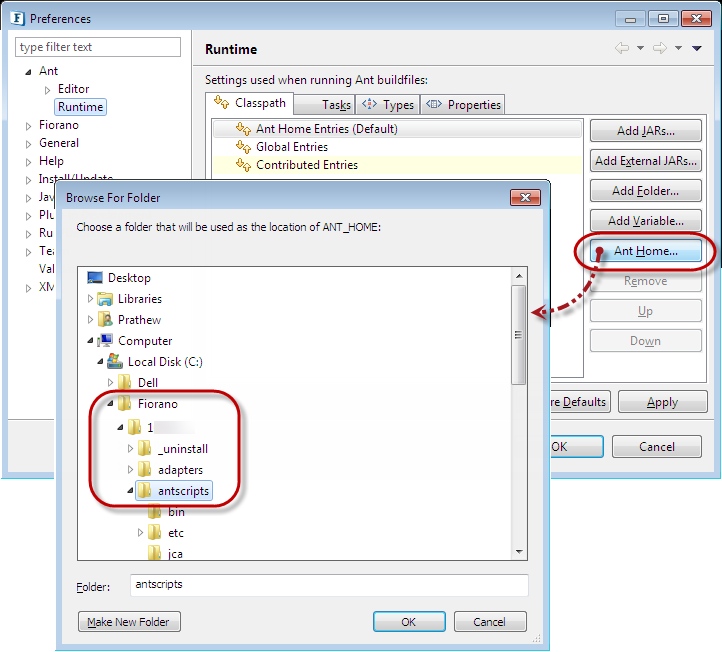Go back using the navigation arrow
Image resolution: width=722 pixels, height=652 pixels.
pyautogui.click(x=622, y=49)
